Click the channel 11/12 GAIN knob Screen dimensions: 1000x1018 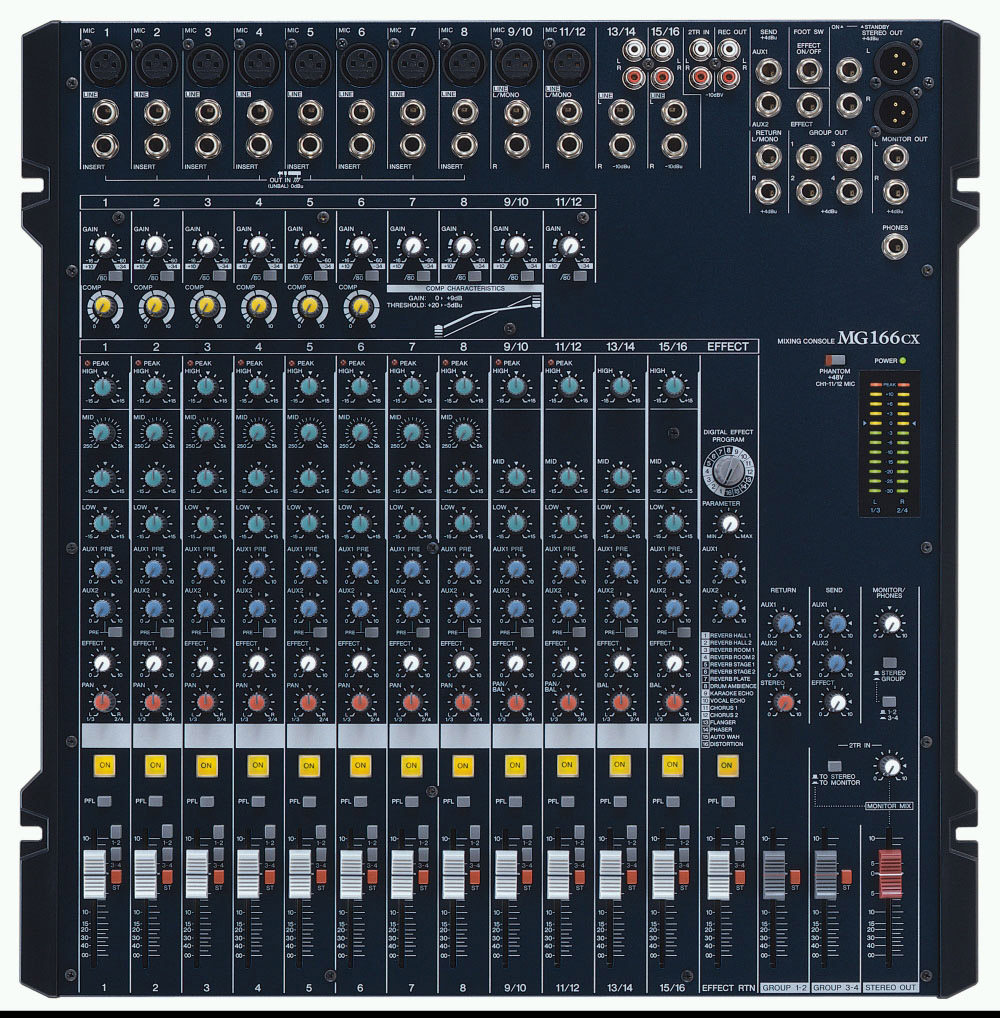569,245
